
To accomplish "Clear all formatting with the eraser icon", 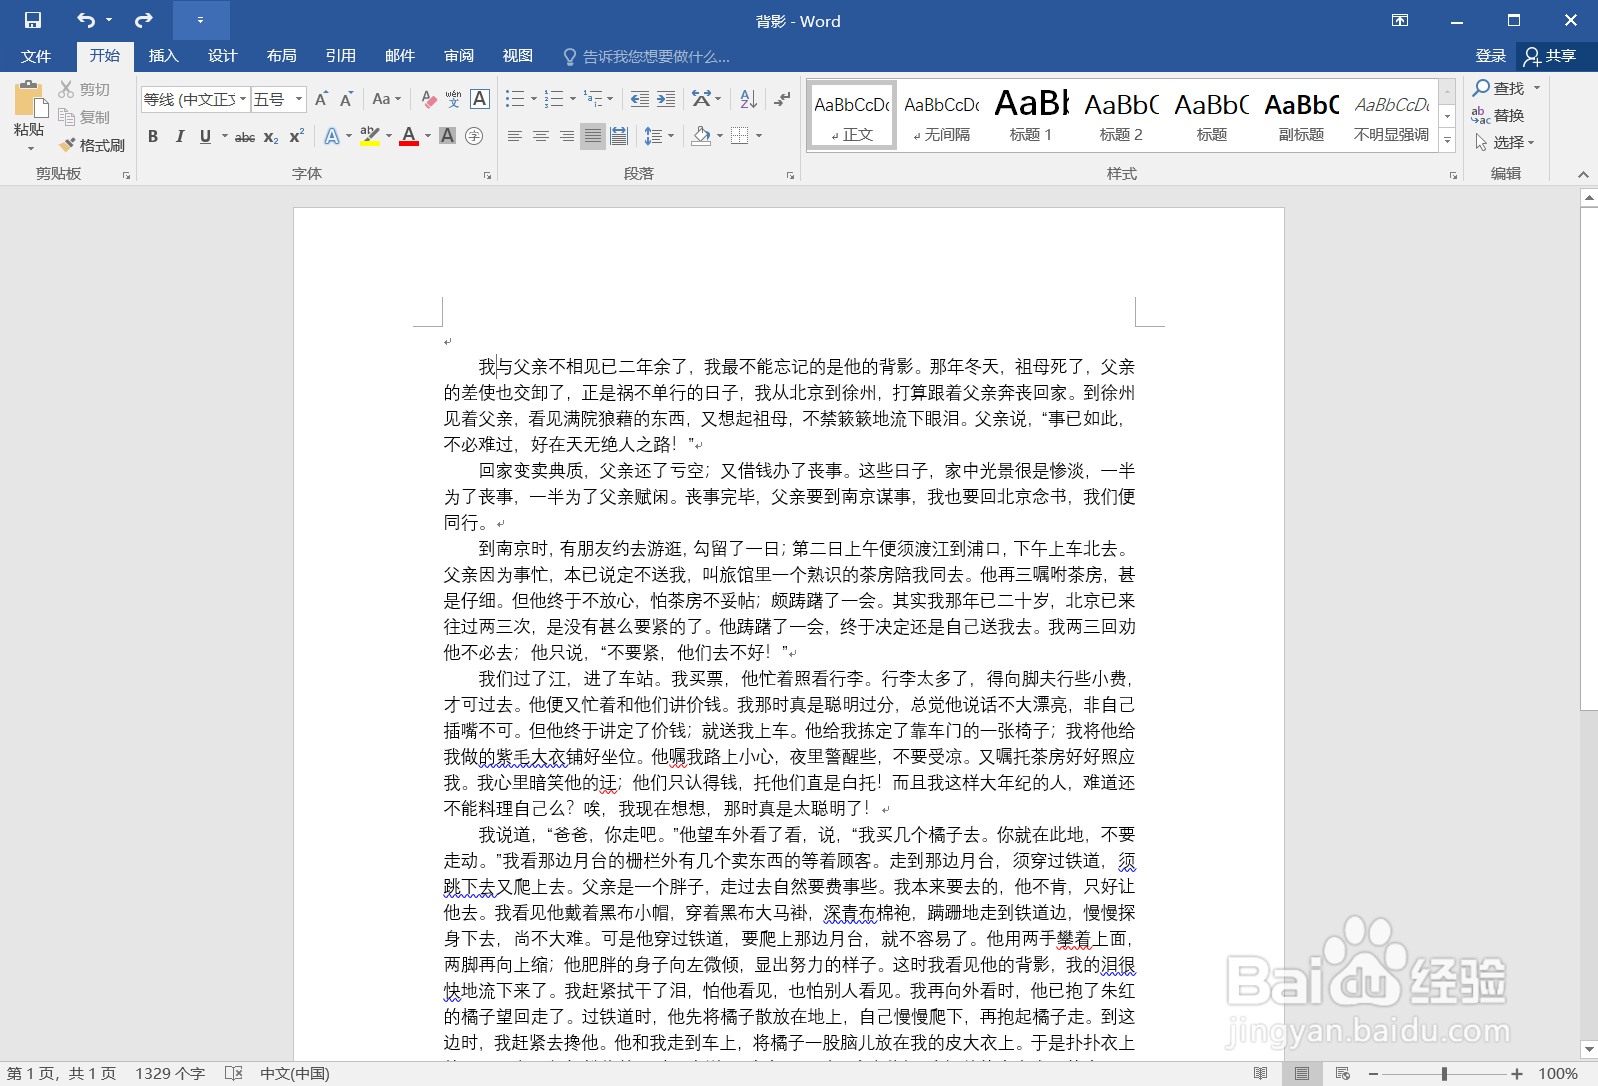I will point(429,99).
